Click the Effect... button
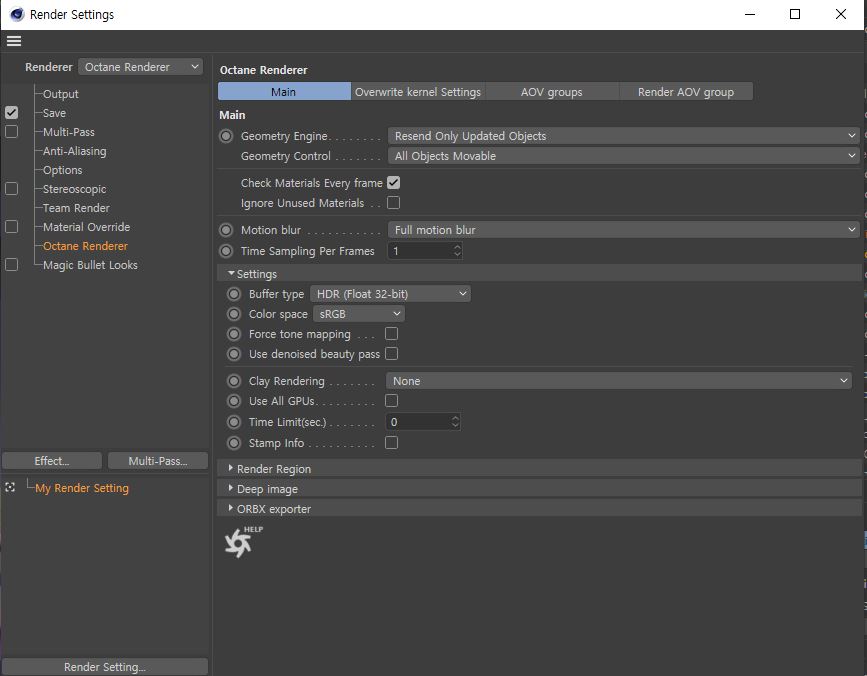867x676 pixels. point(52,460)
